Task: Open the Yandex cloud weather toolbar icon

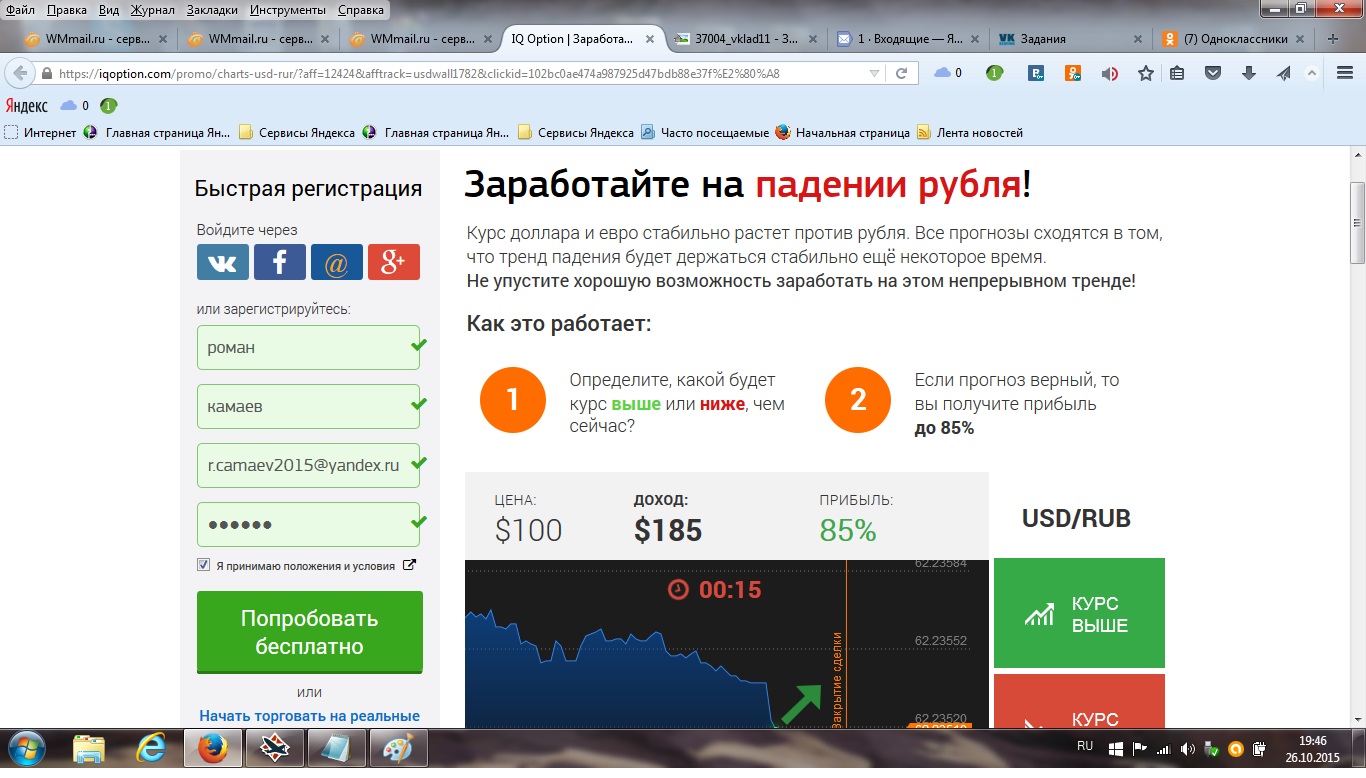Action: coord(947,73)
